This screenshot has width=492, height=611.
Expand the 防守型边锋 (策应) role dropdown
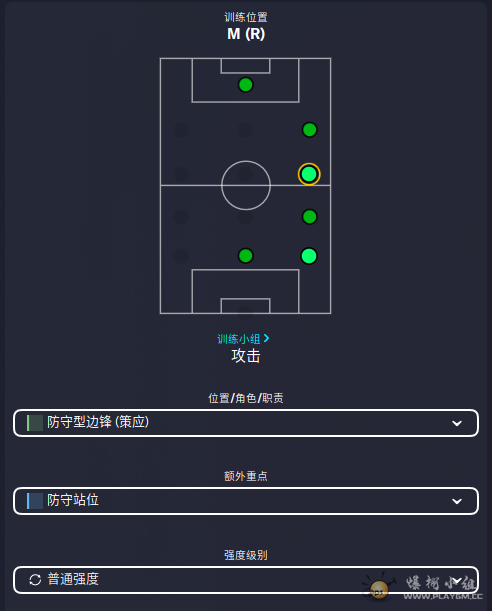tap(246, 423)
